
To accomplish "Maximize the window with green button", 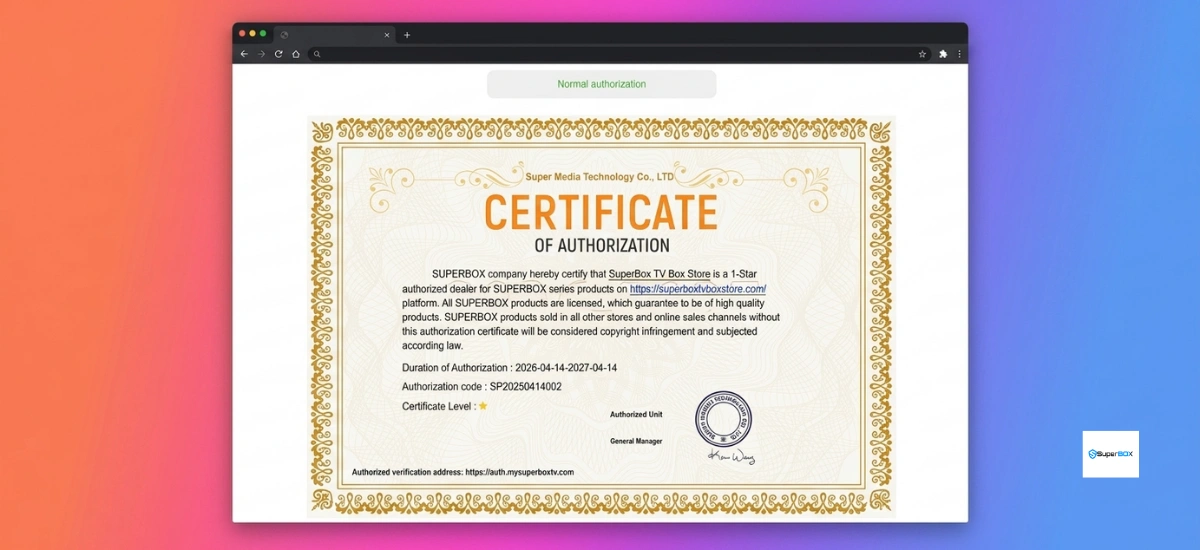I will [x=263, y=34].
